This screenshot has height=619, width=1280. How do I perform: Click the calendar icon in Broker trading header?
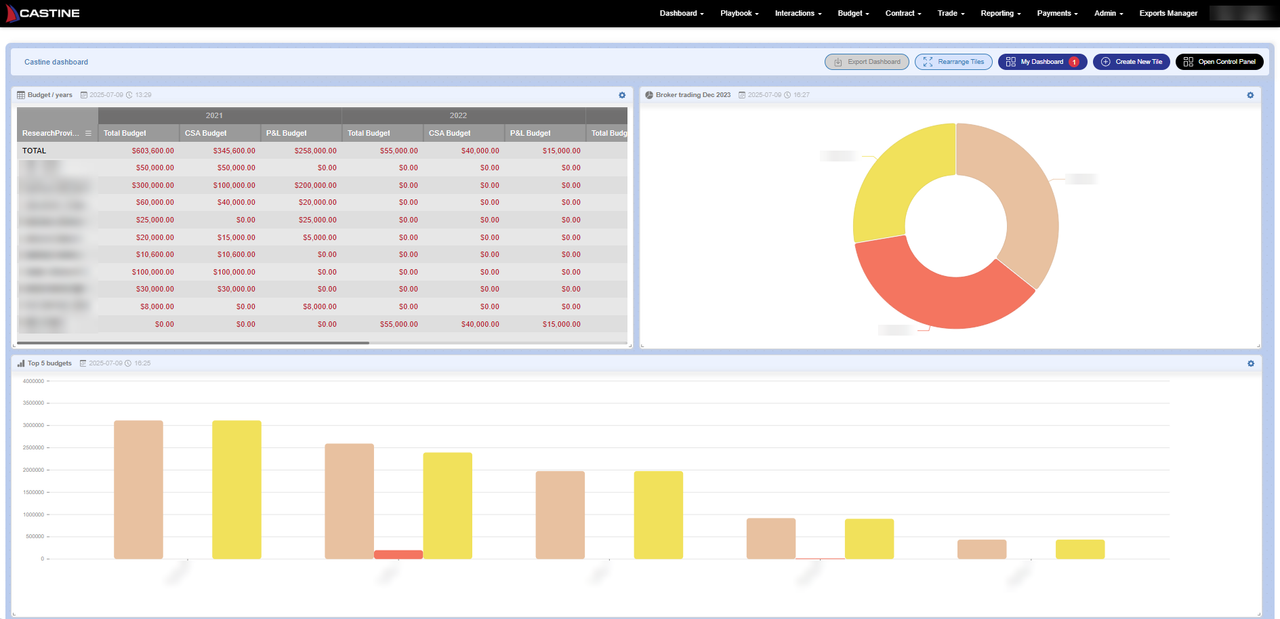click(741, 95)
